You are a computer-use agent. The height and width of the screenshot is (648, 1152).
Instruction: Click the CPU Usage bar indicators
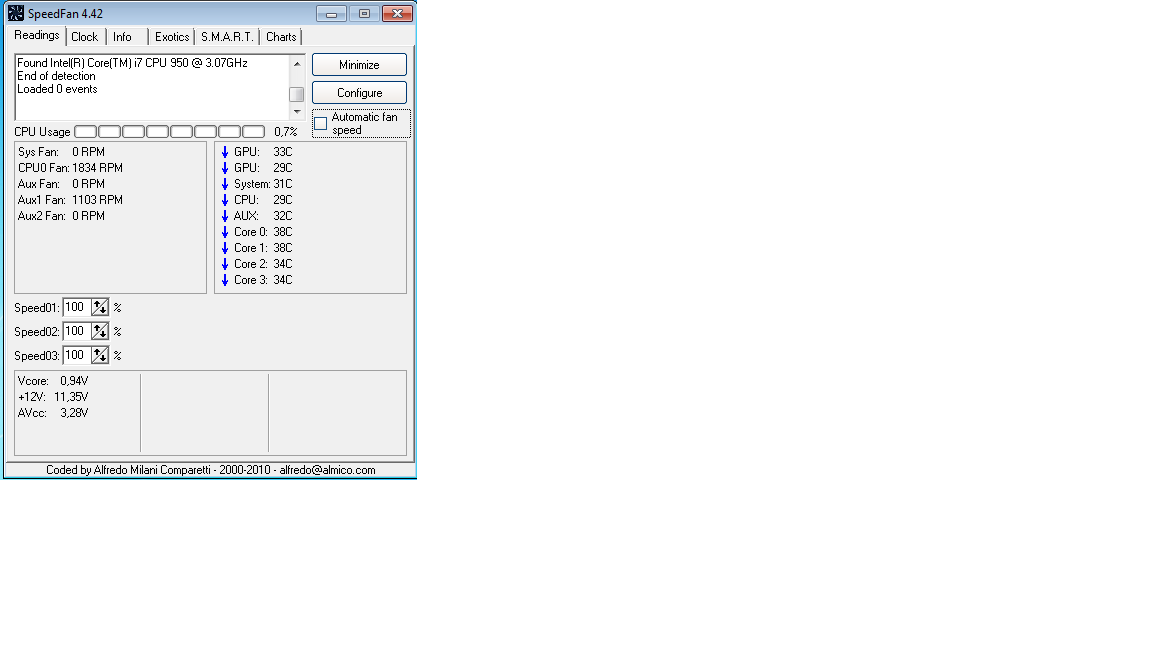(x=170, y=132)
